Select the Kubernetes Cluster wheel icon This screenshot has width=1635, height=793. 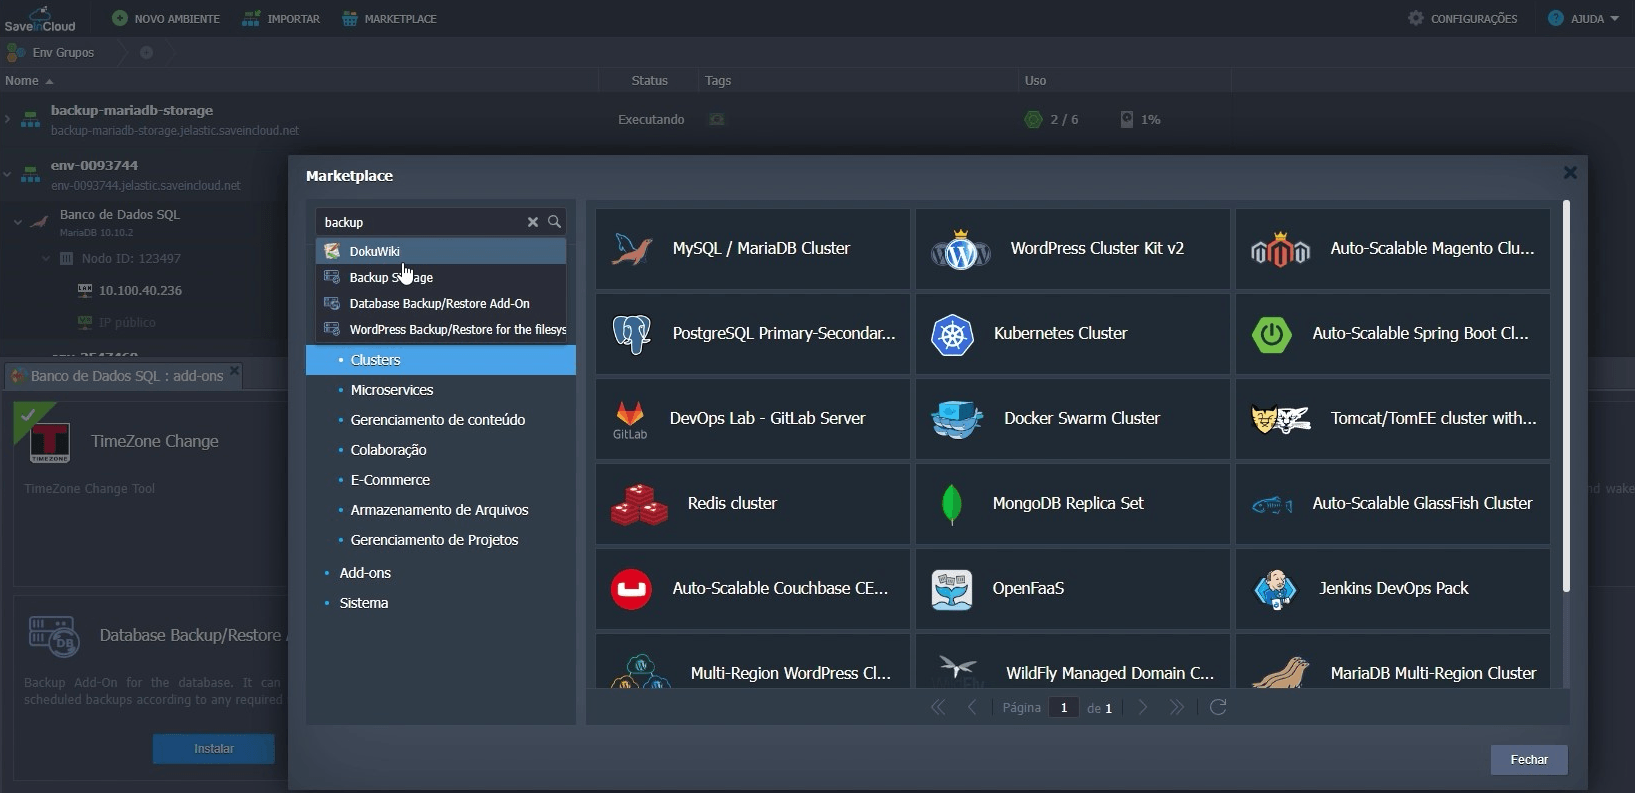(x=952, y=334)
